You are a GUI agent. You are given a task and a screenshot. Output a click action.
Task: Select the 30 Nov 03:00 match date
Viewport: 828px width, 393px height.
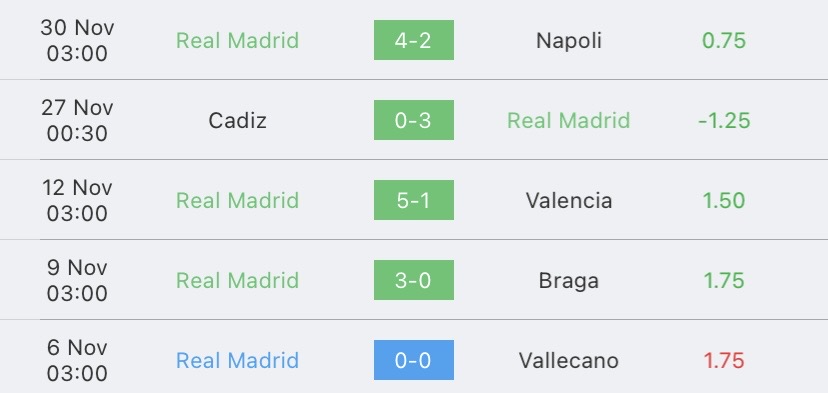point(77,40)
